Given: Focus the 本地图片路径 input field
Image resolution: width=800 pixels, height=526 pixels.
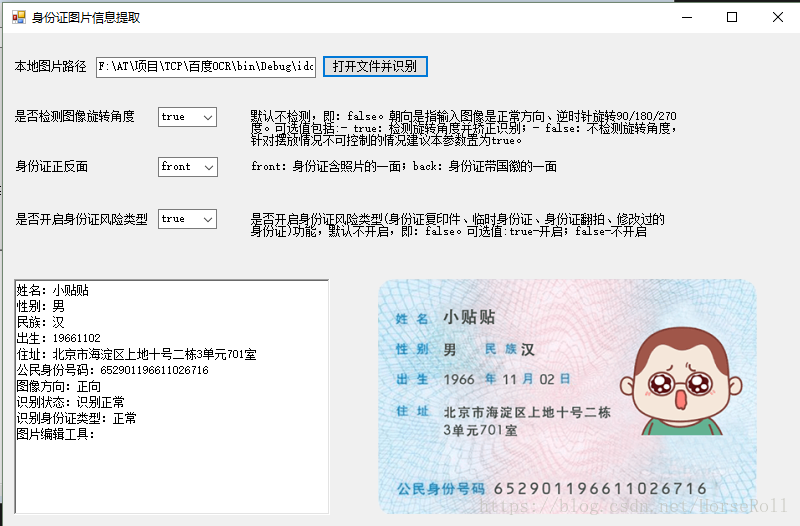Looking at the screenshot, I should click(206, 67).
